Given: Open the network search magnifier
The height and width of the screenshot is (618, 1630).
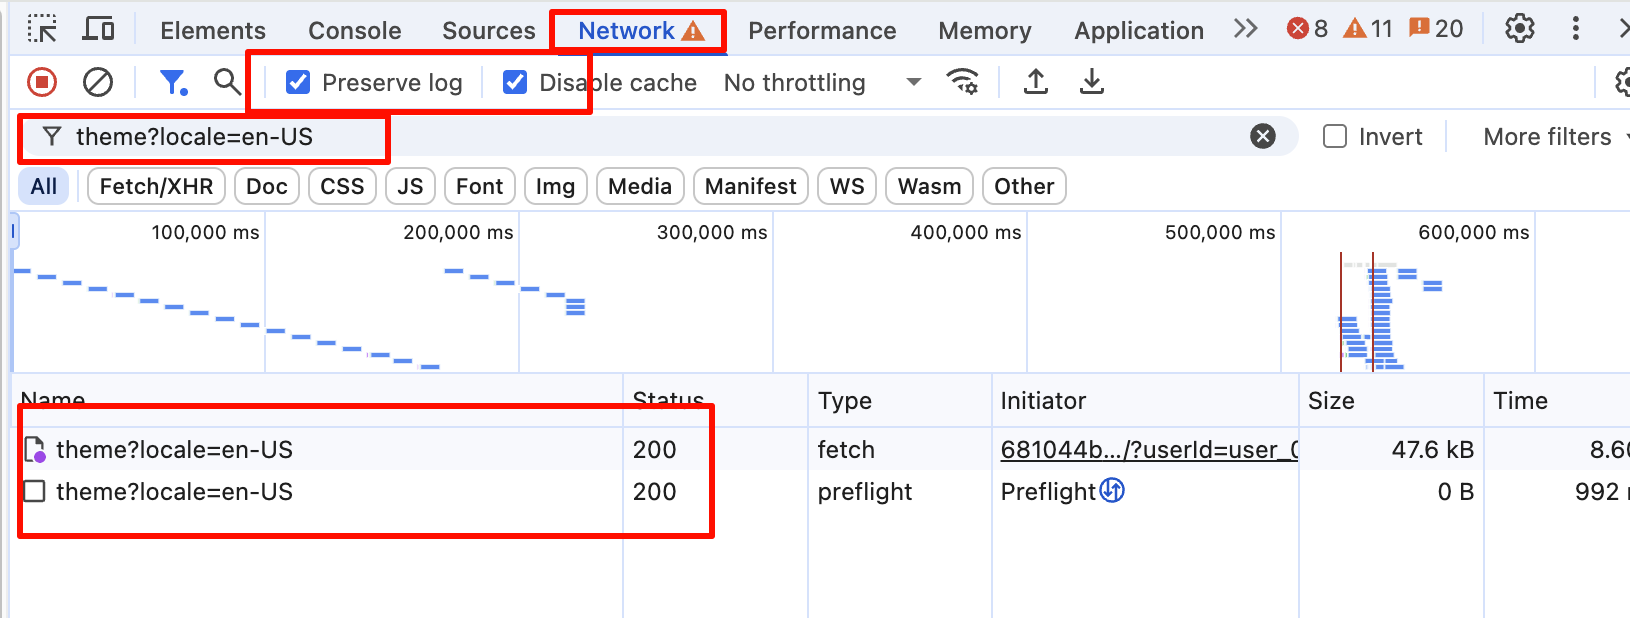Looking at the screenshot, I should [228, 82].
